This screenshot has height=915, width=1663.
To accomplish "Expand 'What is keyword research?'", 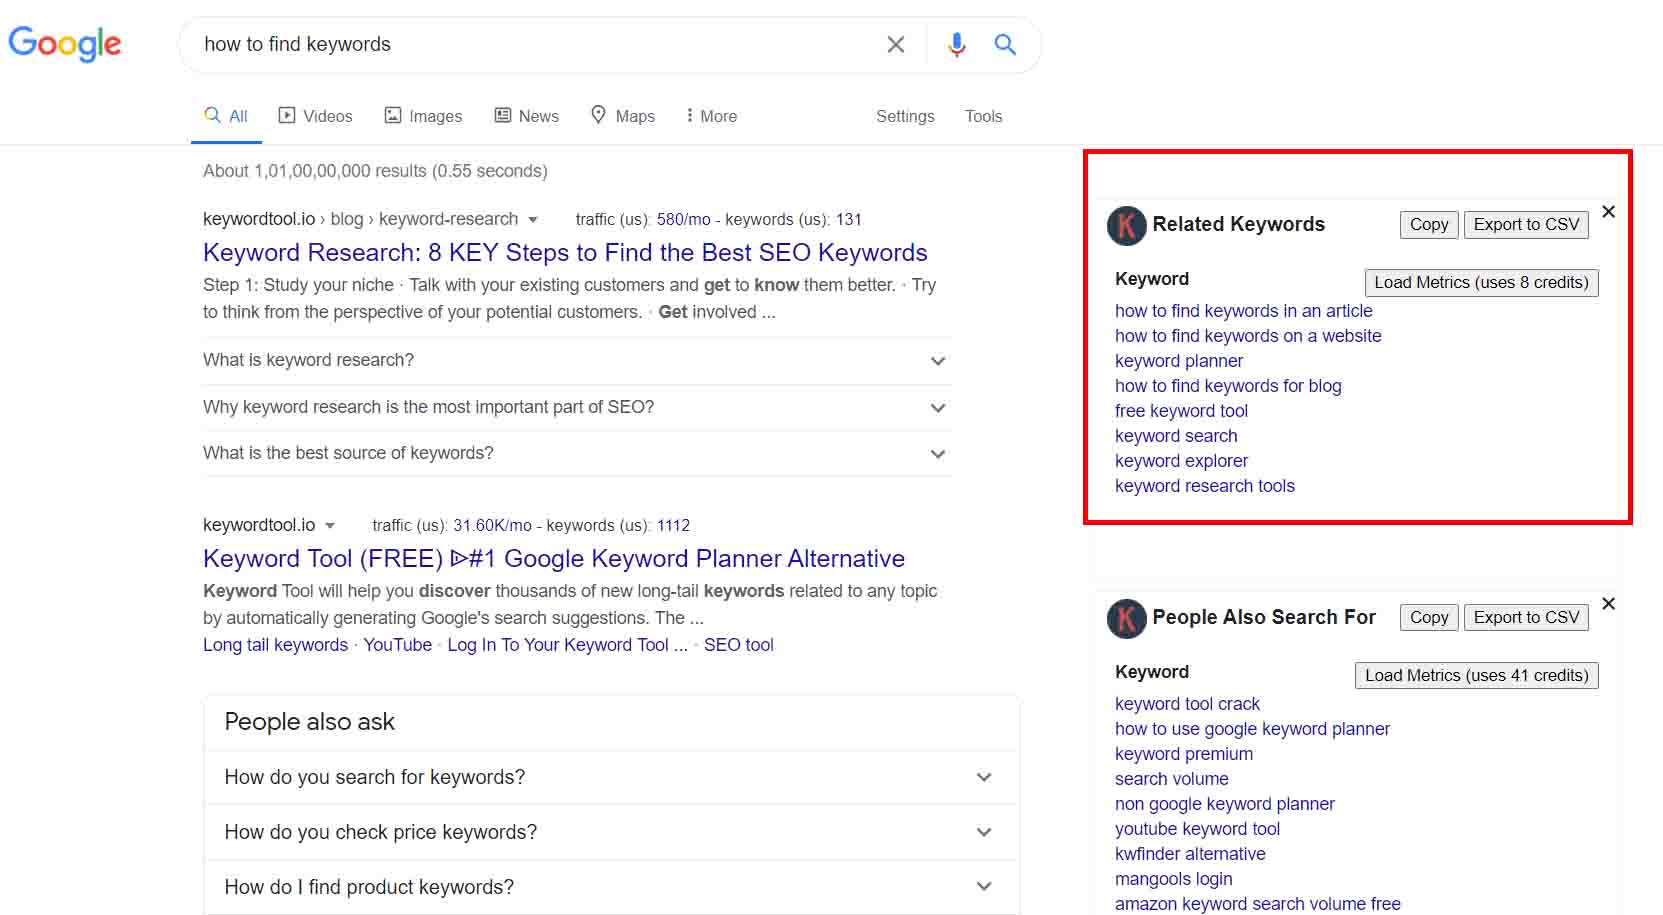I will click(x=576, y=360).
